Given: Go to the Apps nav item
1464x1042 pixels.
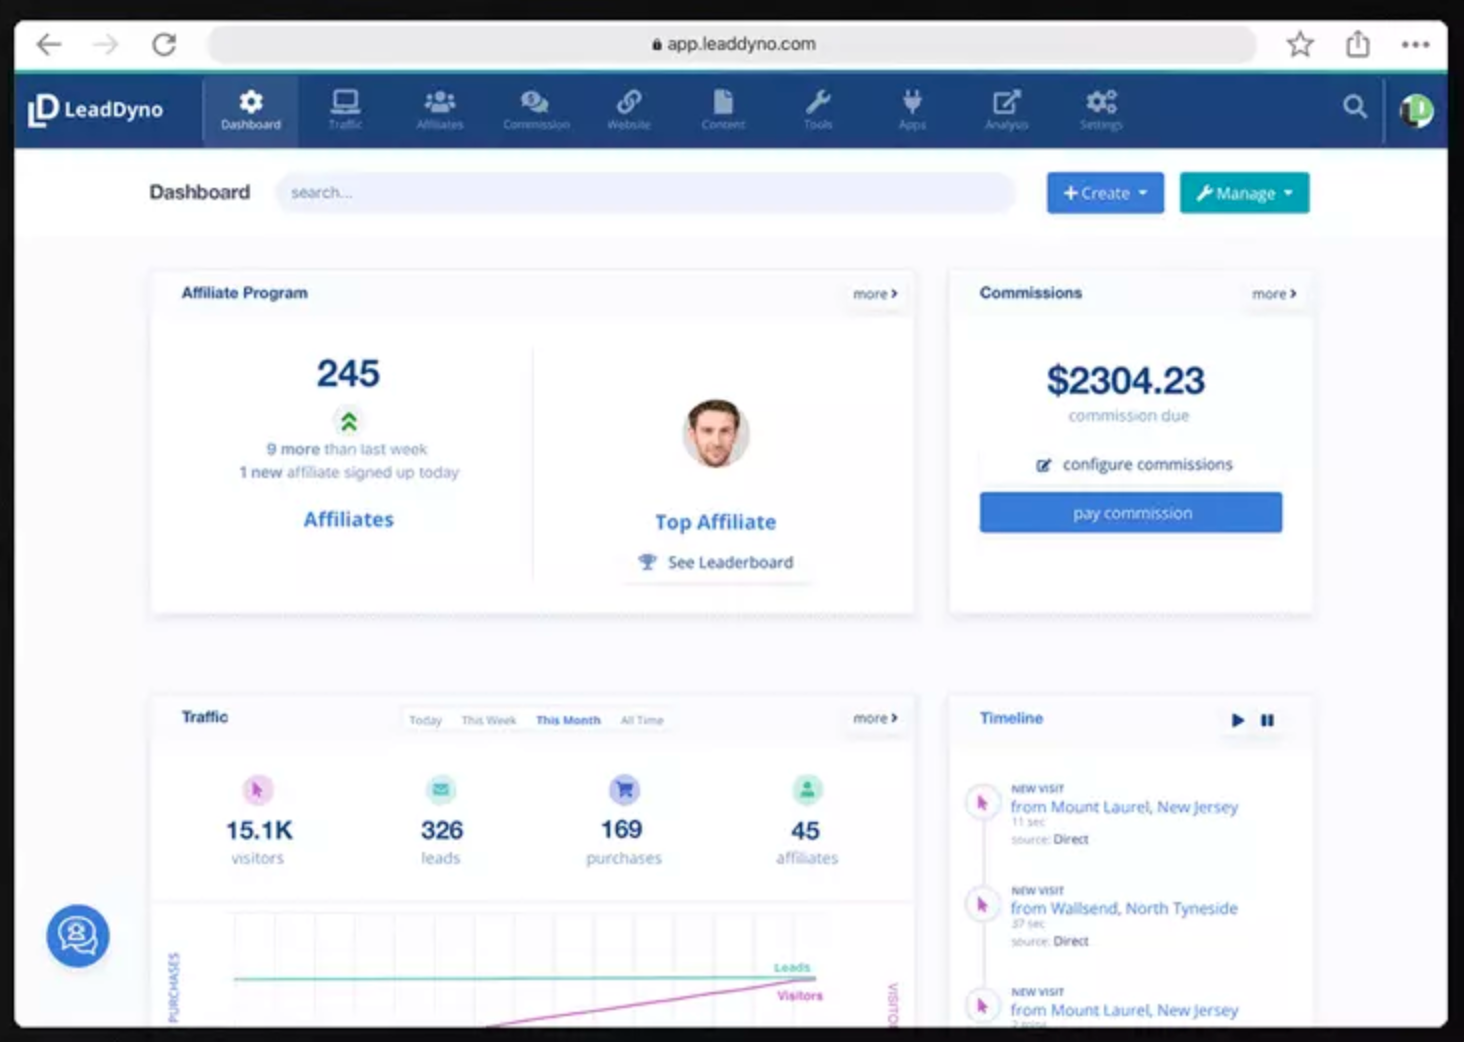Looking at the screenshot, I should coord(912,110).
